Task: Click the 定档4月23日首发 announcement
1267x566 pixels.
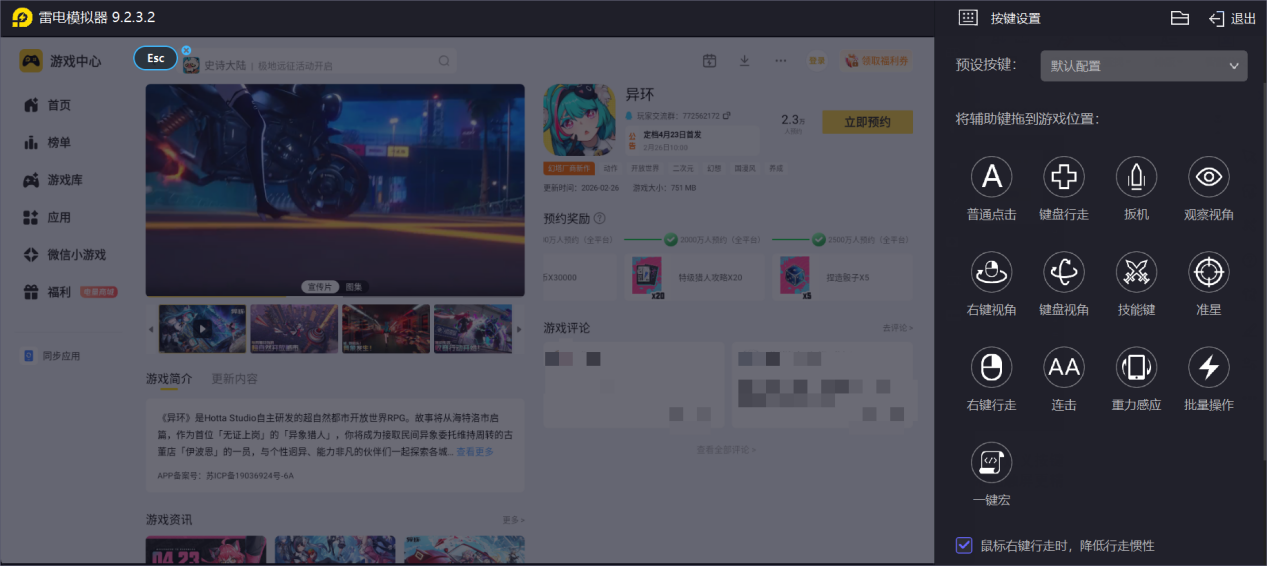Action: coord(691,139)
